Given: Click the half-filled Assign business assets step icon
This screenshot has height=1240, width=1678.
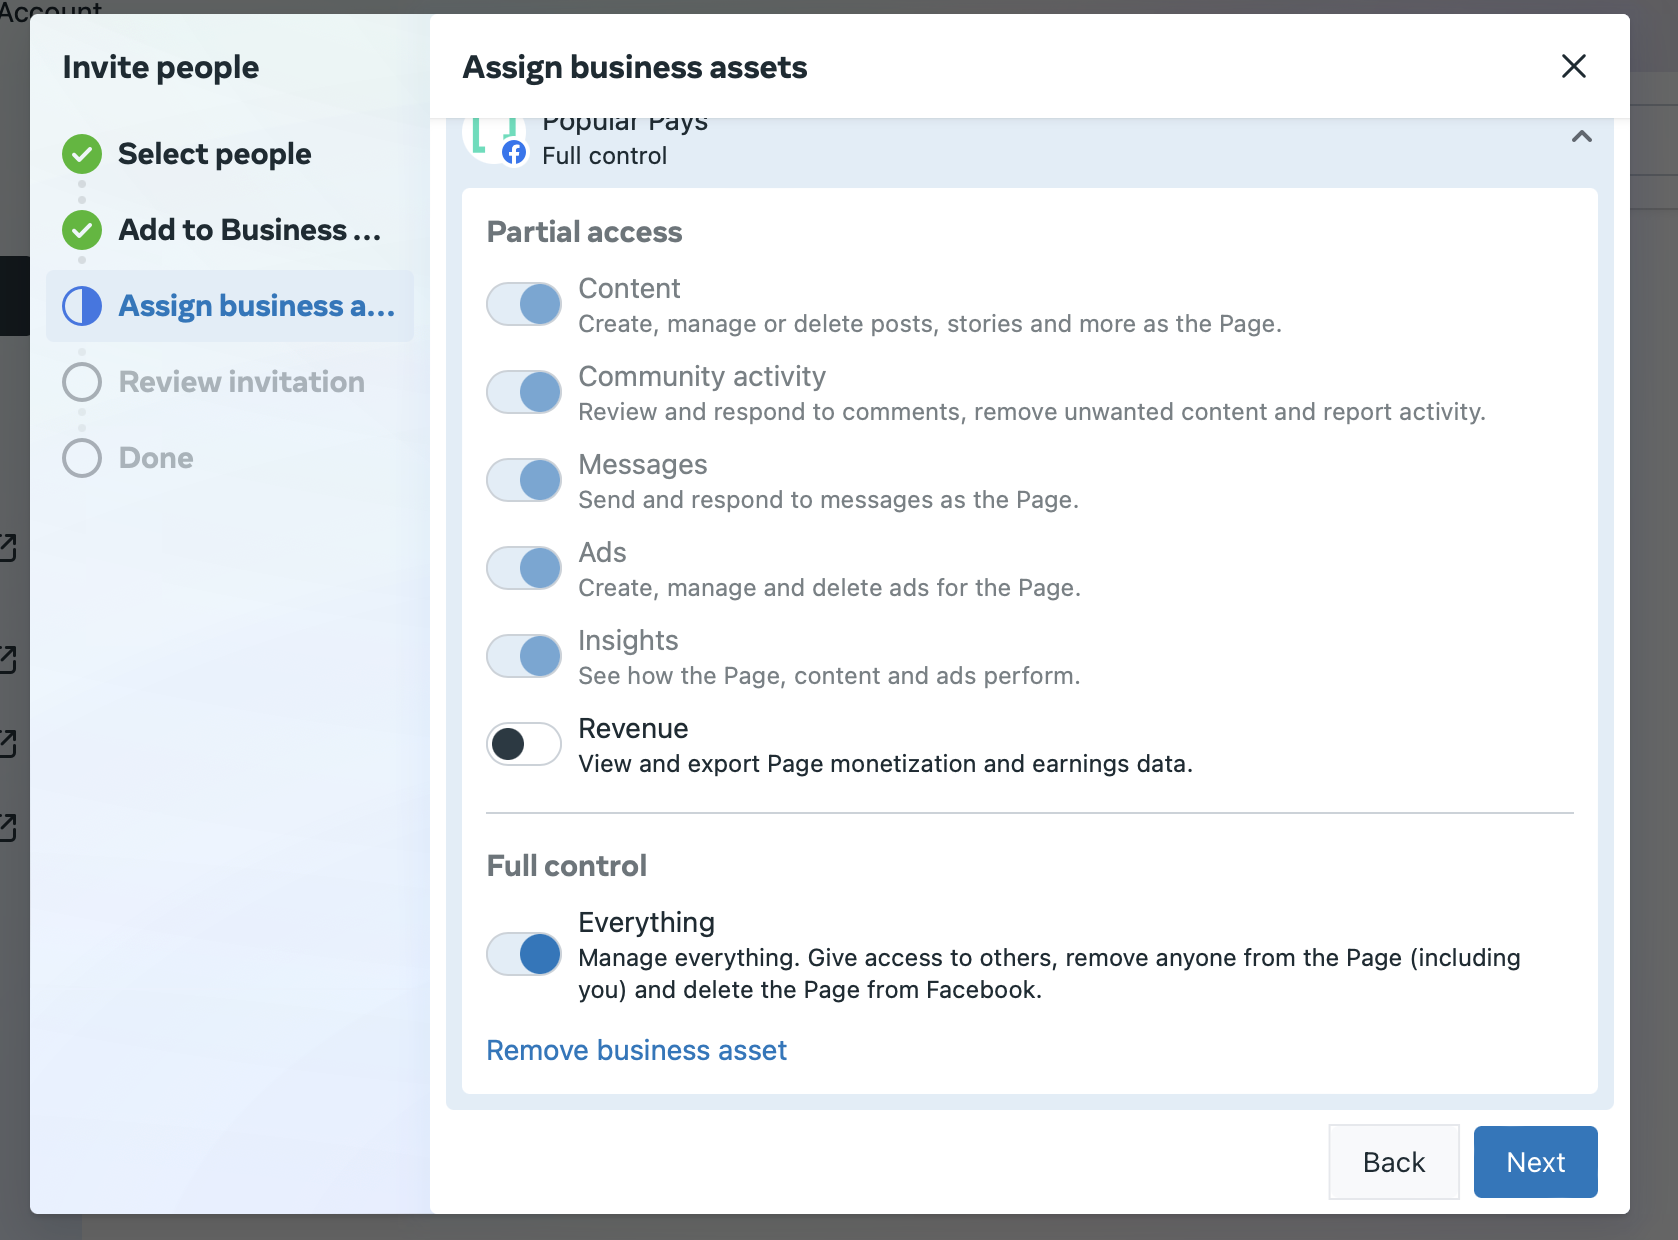Looking at the screenshot, I should (x=82, y=306).
